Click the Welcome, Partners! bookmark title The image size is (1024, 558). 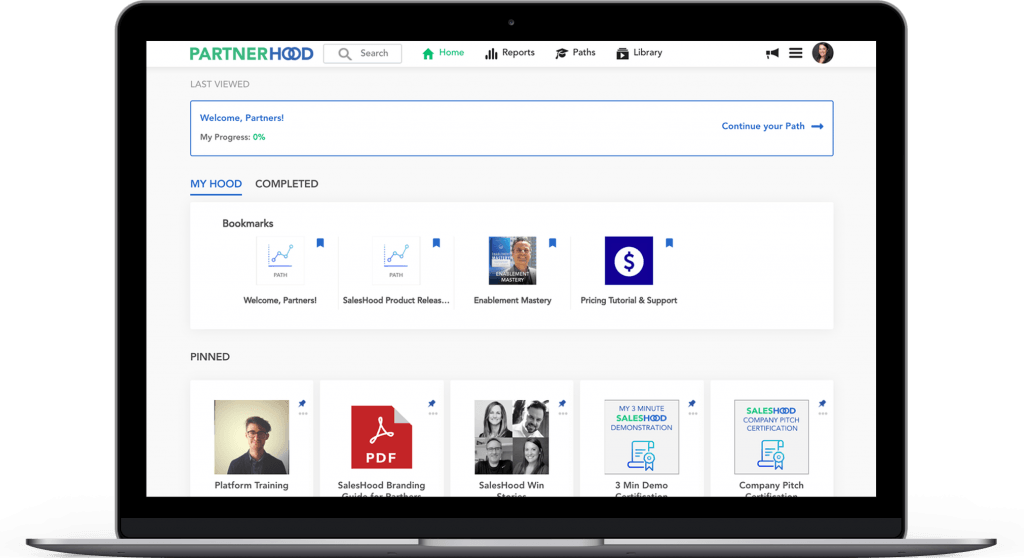pyautogui.click(x=280, y=301)
